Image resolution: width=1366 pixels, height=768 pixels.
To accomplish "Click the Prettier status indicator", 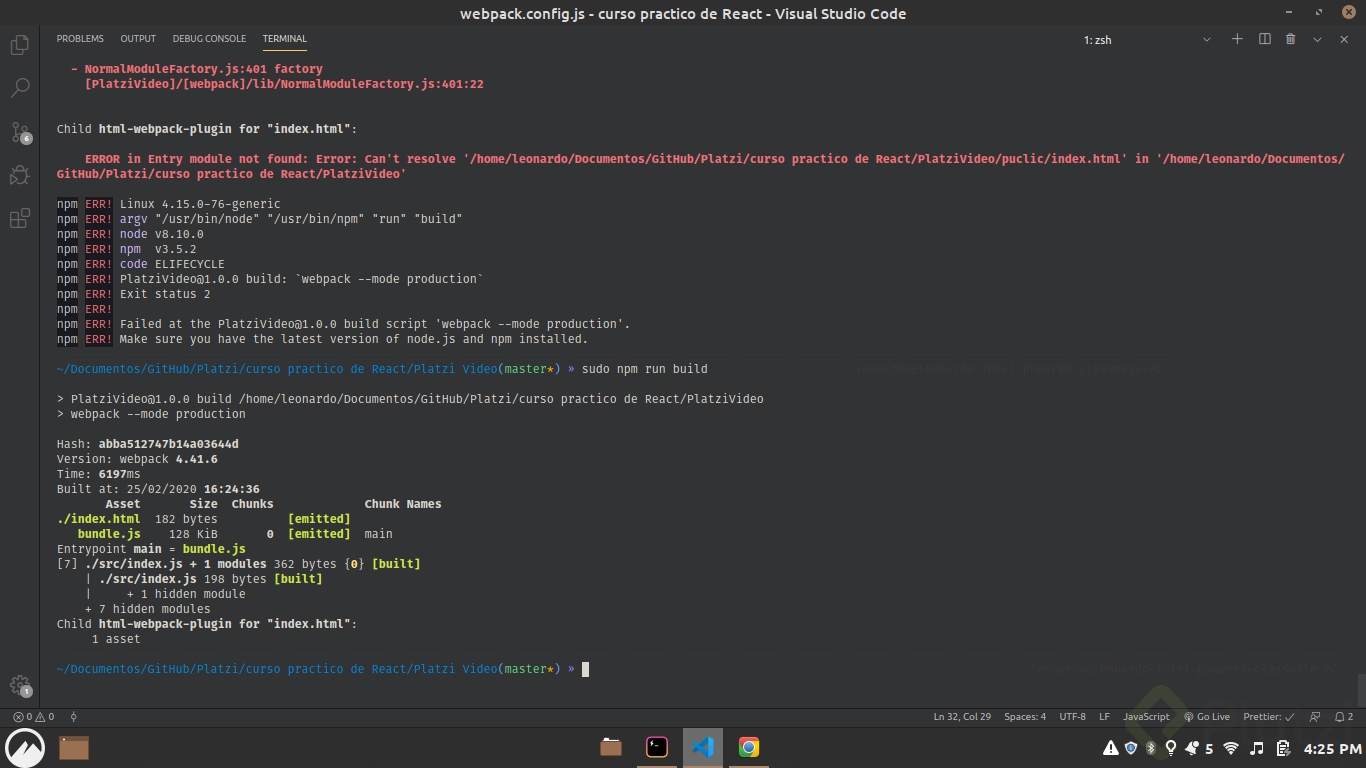I will pyautogui.click(x=1269, y=717).
